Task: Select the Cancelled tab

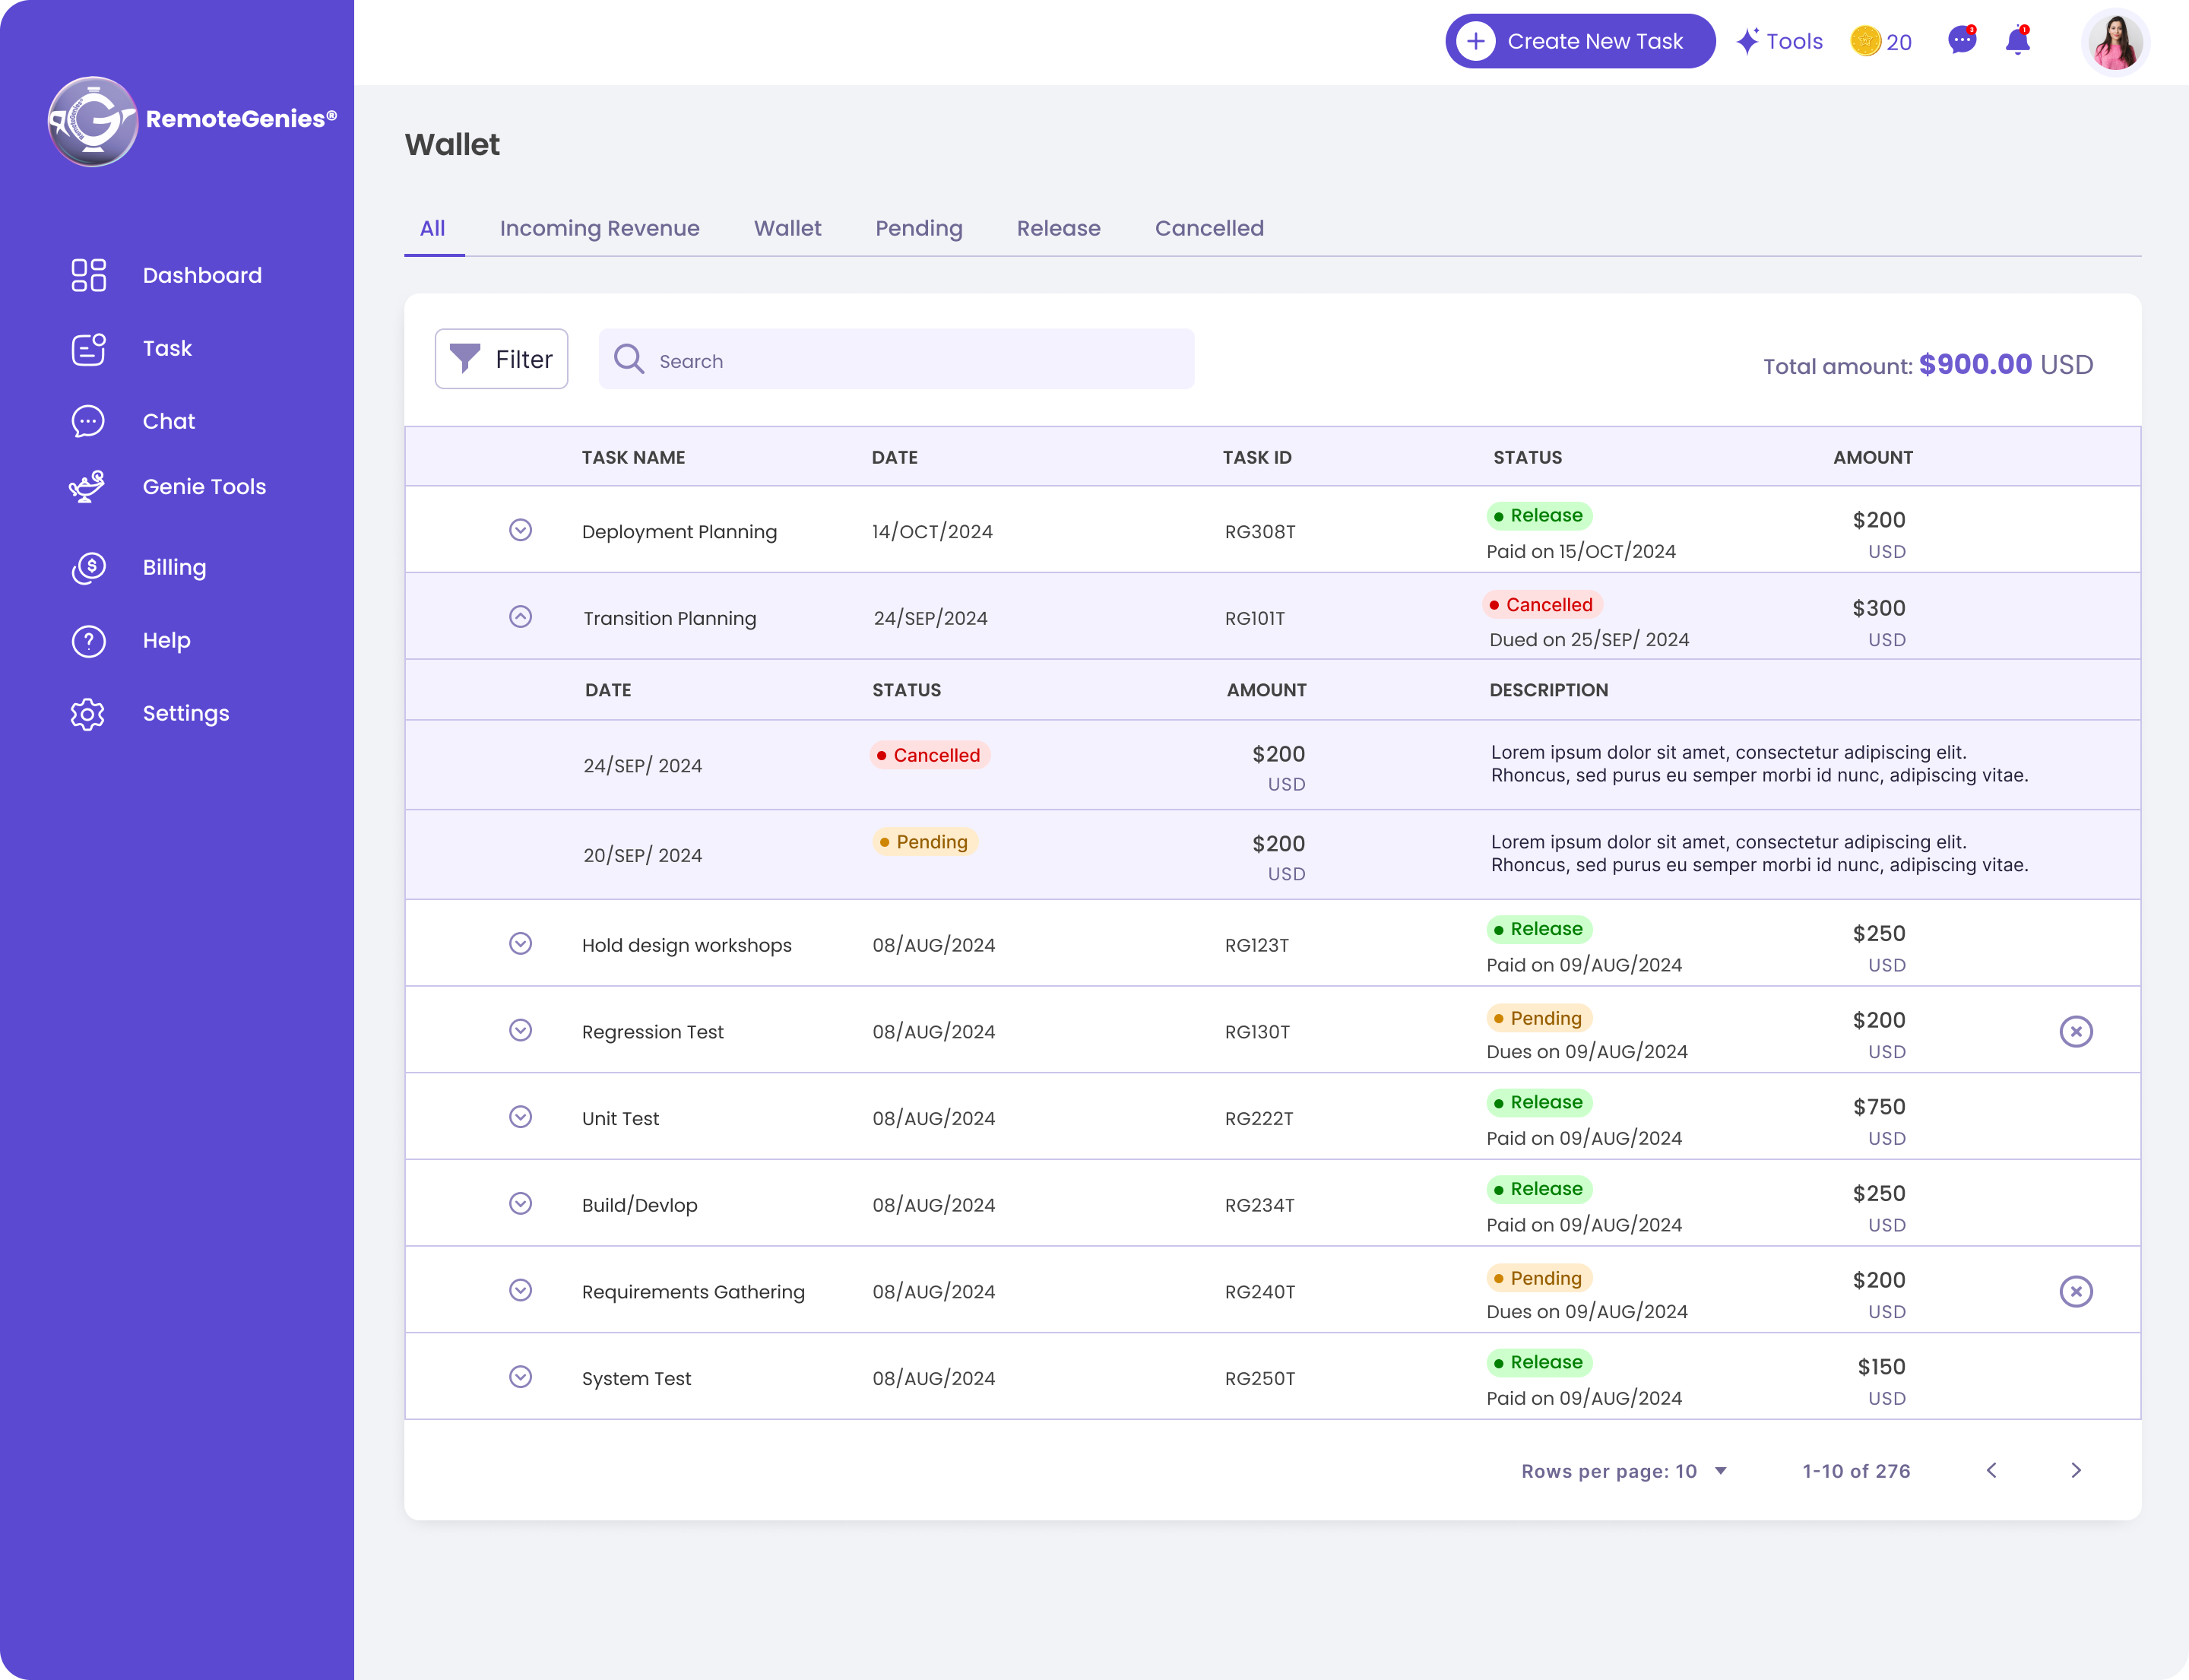Action: click(1209, 228)
